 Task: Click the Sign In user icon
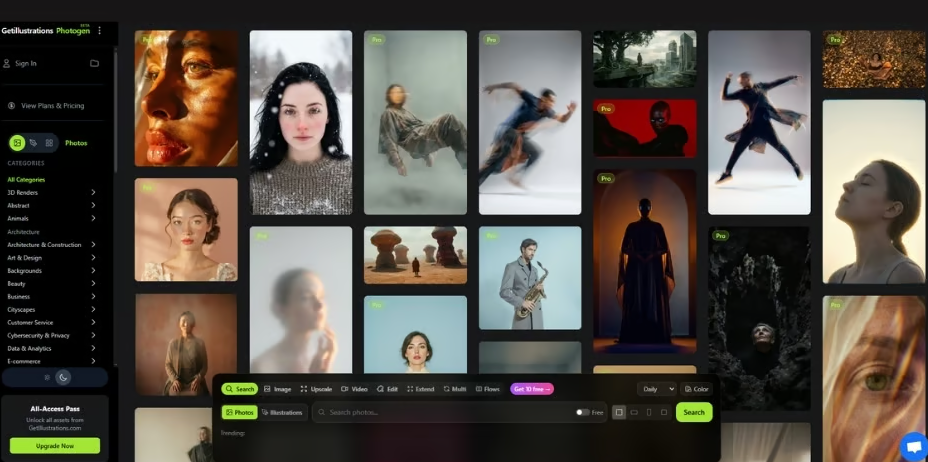pos(7,63)
